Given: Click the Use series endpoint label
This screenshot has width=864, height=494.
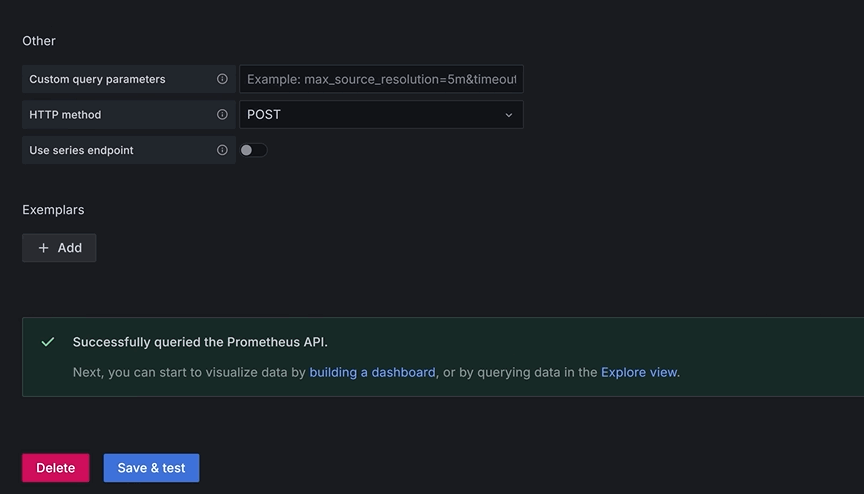Looking at the screenshot, I should click(x=81, y=150).
